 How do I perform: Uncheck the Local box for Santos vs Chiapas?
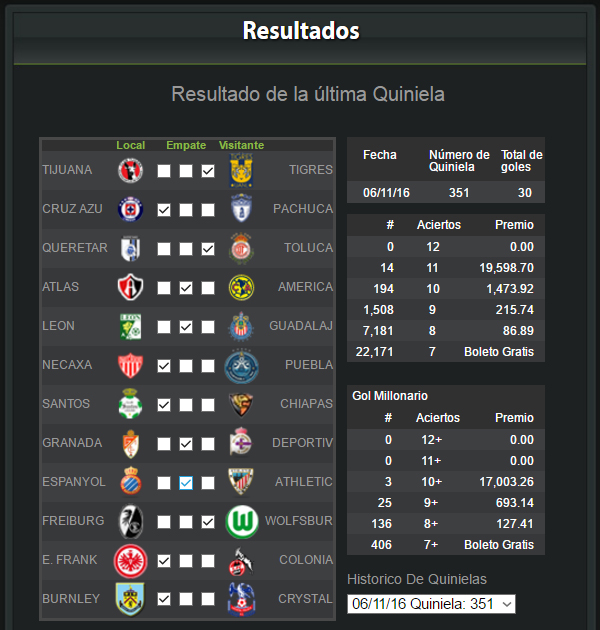coord(164,405)
